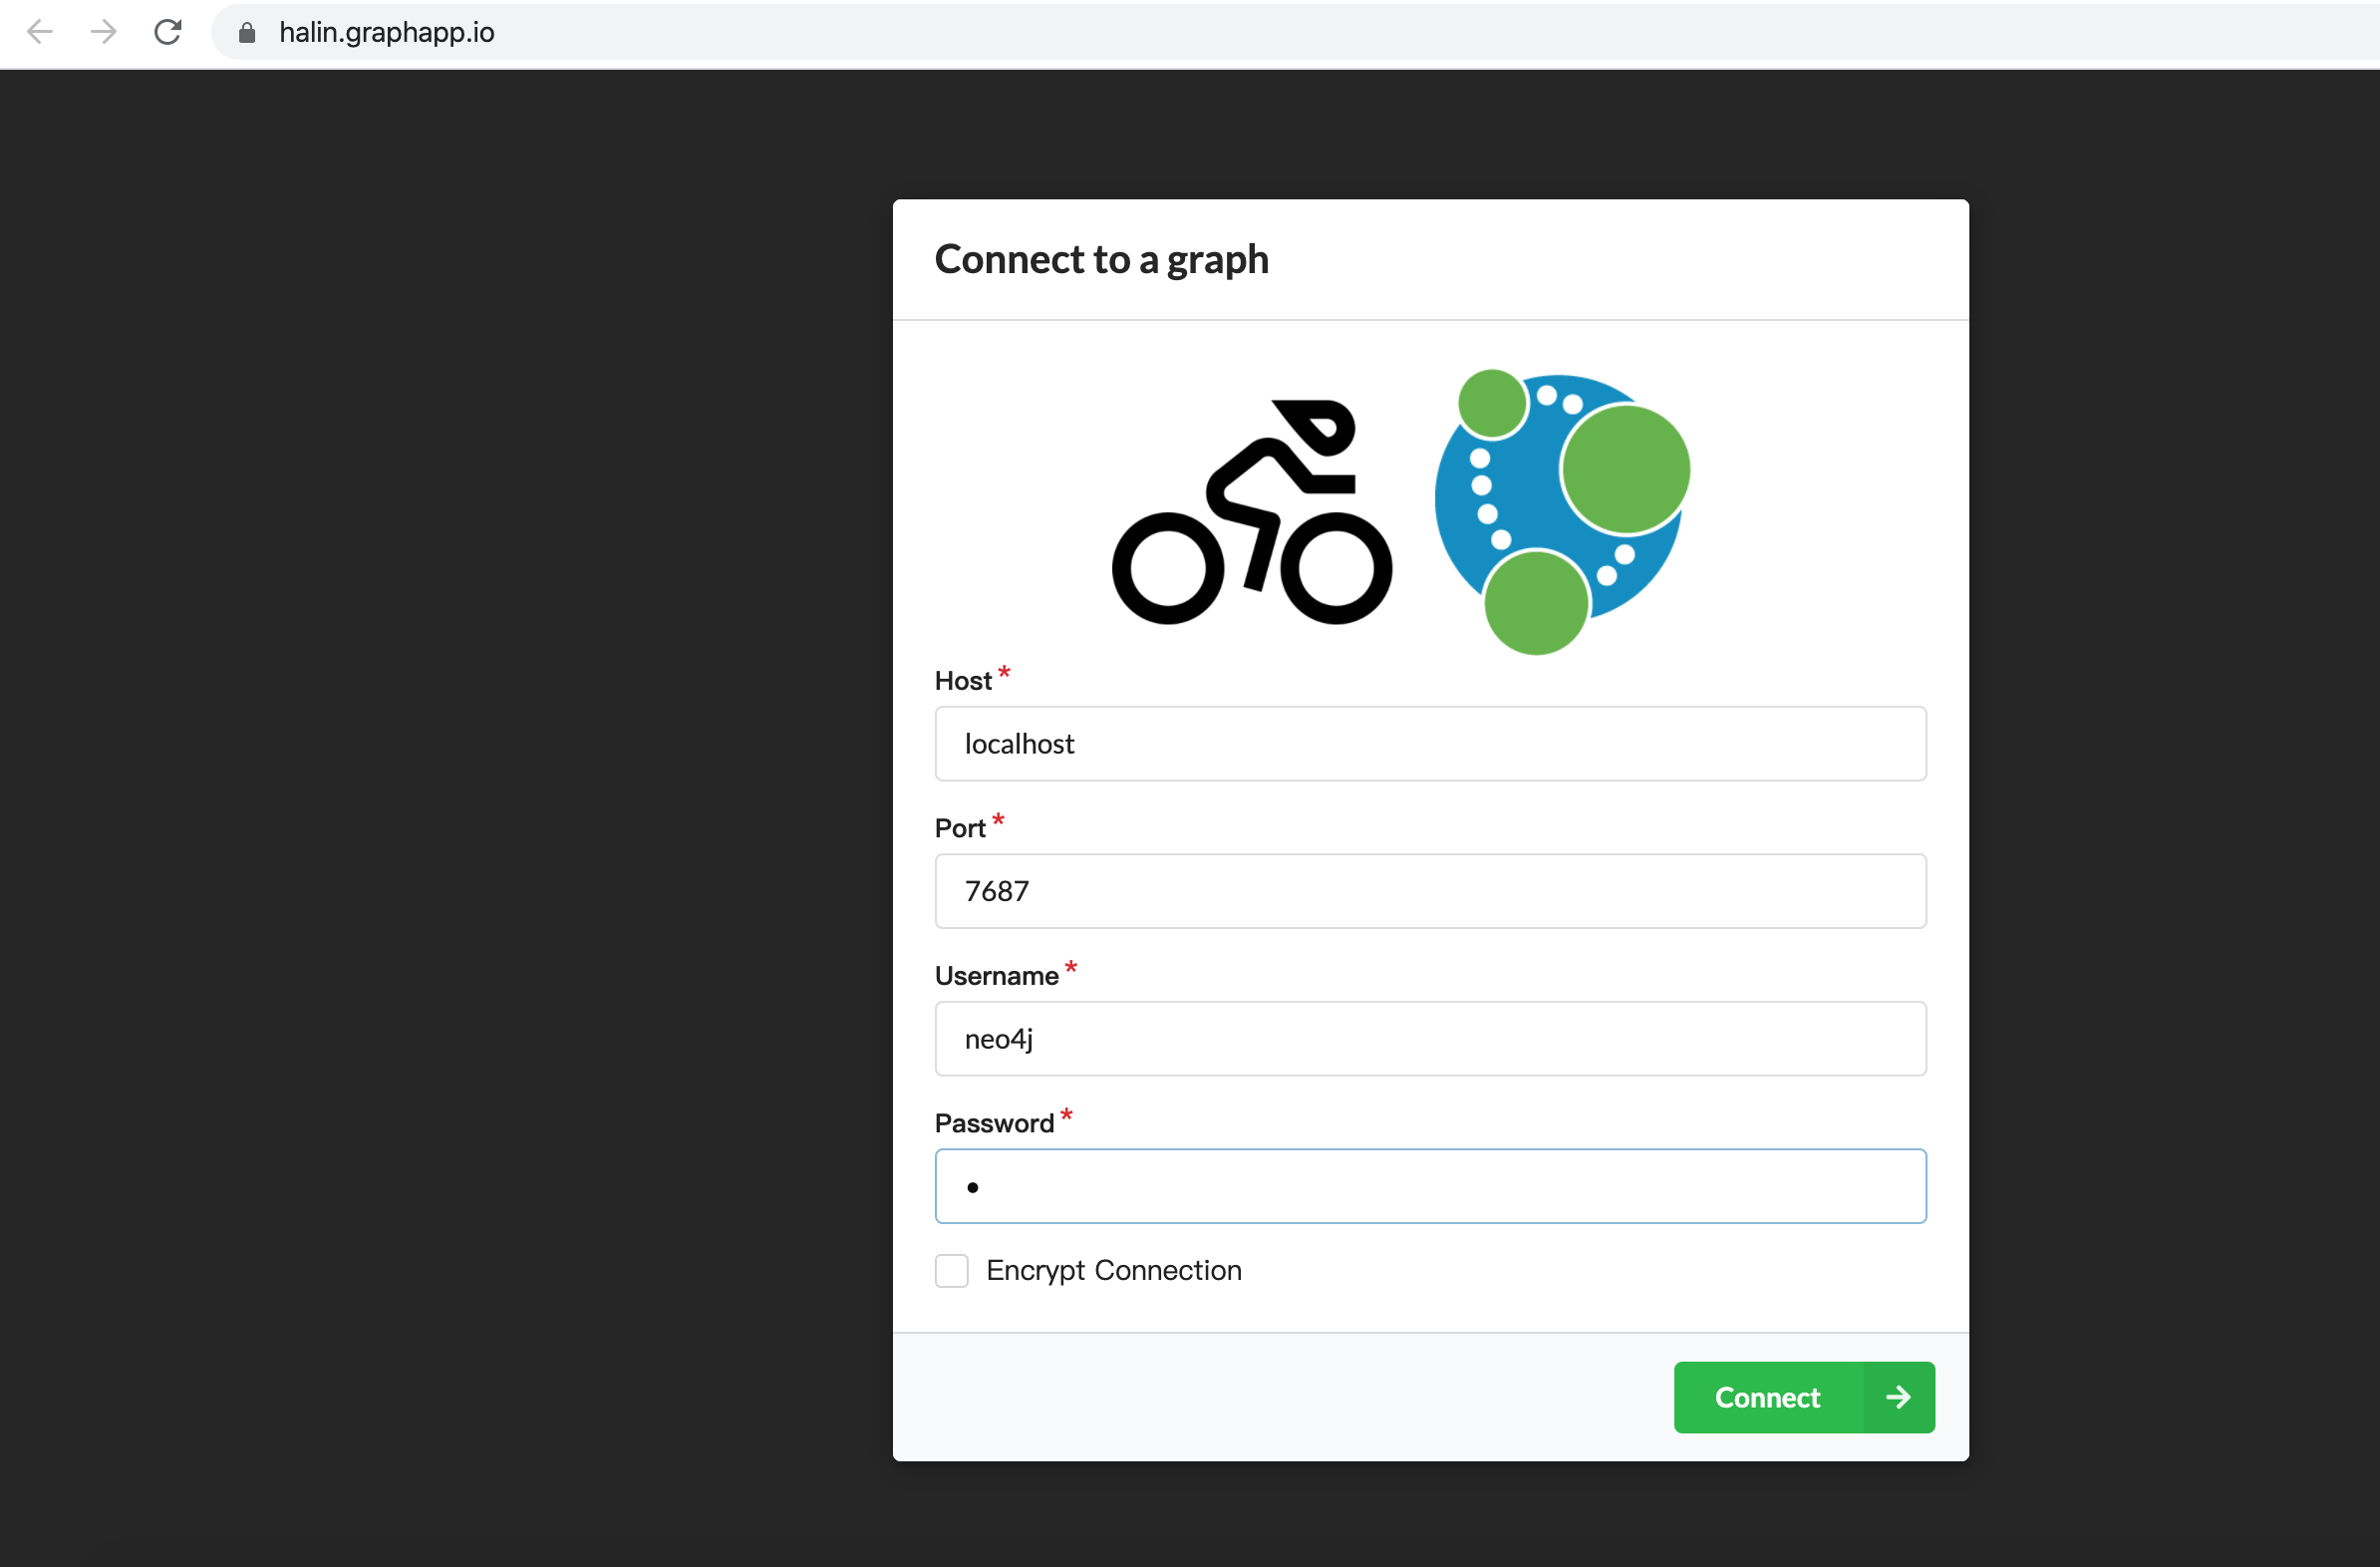Click the Halin cyclist logo
Viewport: 2380px width, 1567px height.
coord(1252,512)
